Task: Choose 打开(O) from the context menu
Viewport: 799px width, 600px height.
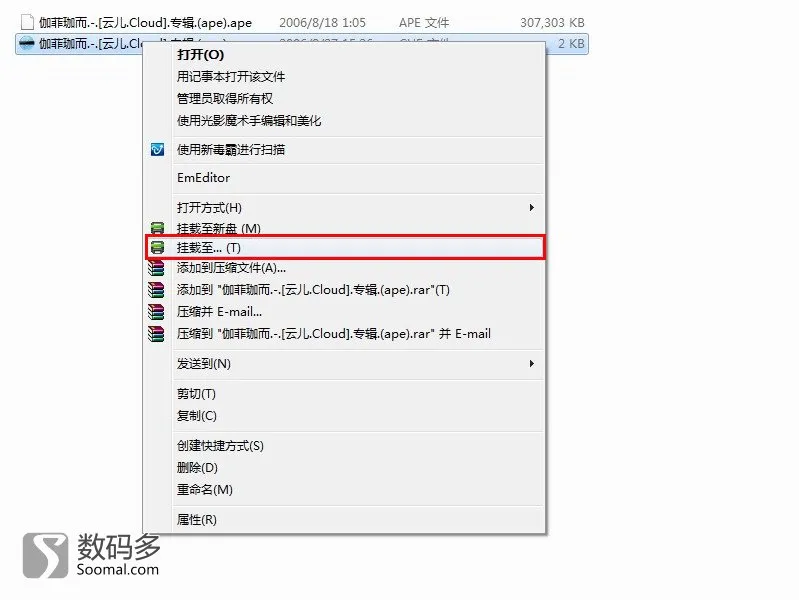Action: coord(200,55)
